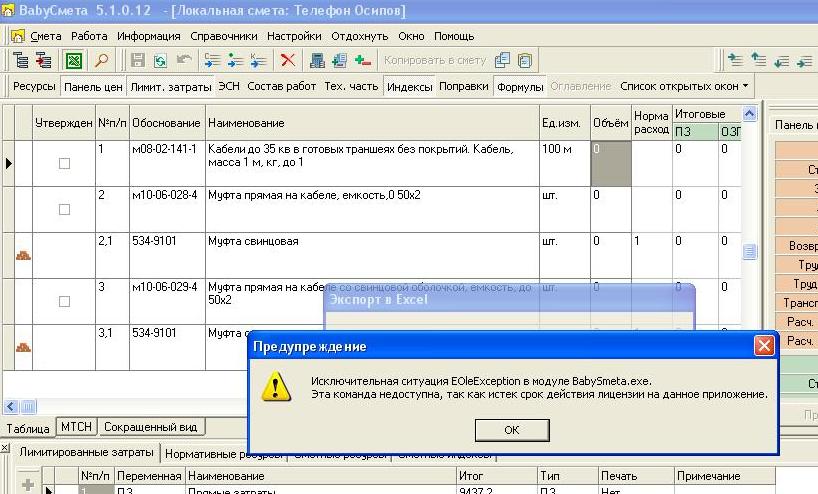Click the clipboard paste icon

tap(525, 61)
